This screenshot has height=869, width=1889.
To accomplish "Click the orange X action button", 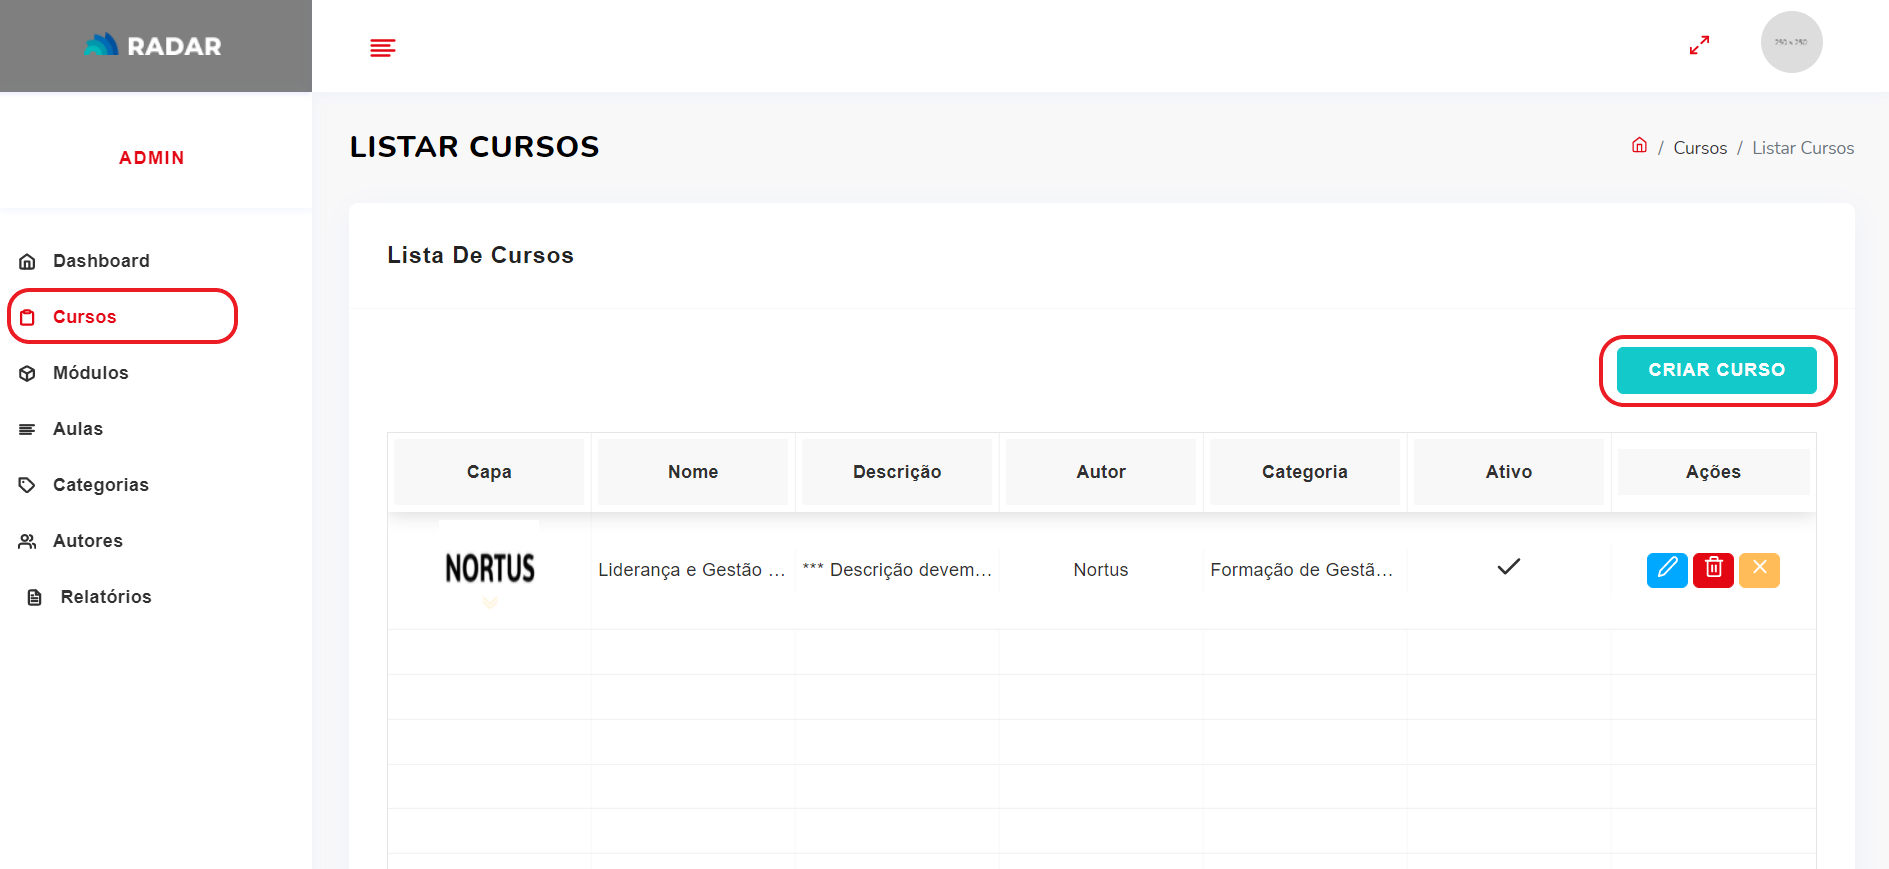I will tap(1759, 570).
